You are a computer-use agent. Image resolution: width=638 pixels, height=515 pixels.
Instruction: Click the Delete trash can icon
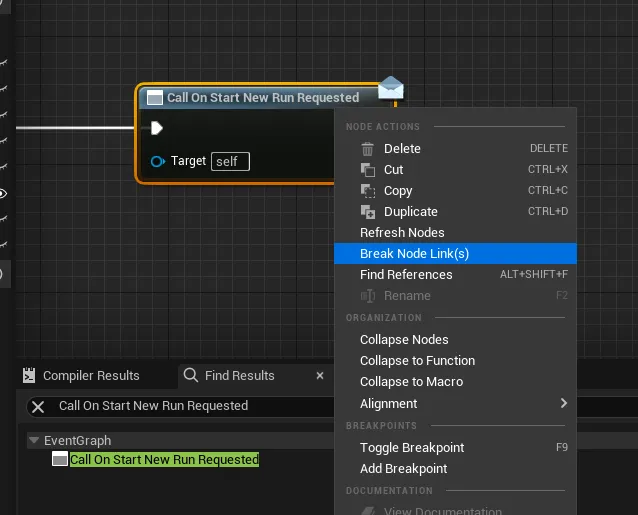click(367, 149)
